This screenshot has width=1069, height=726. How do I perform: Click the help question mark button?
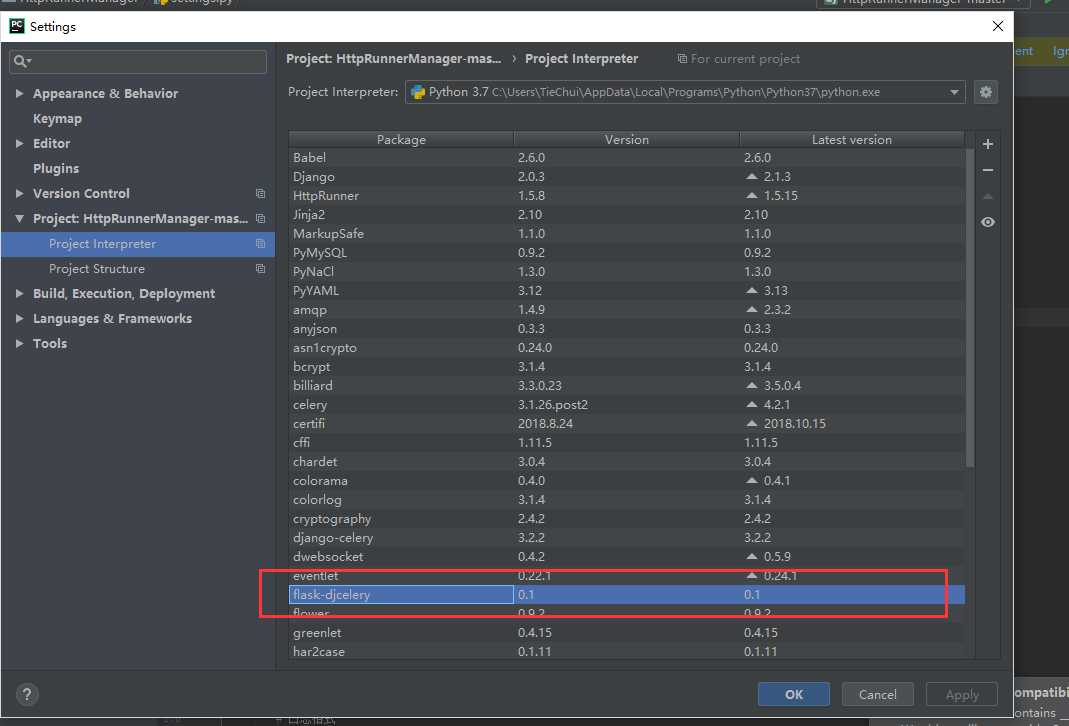(x=27, y=695)
